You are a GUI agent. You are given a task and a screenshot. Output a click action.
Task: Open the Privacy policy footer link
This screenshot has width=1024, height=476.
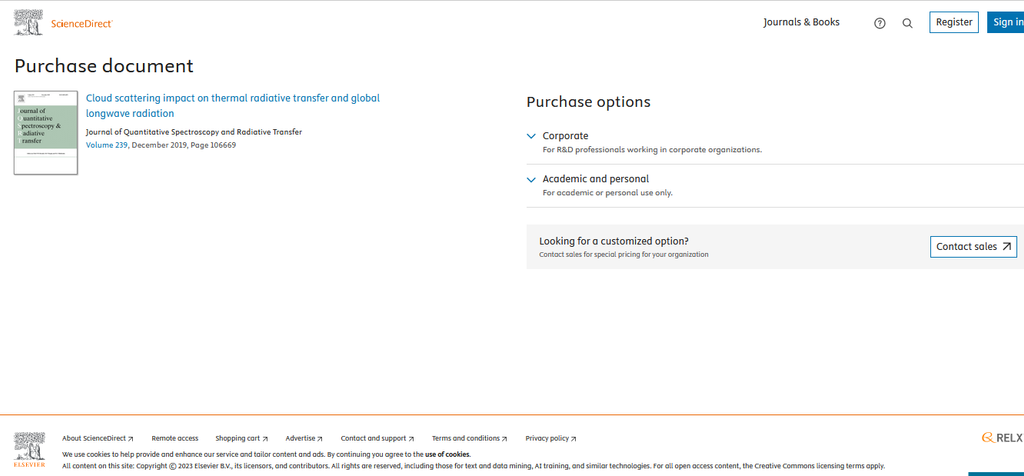tap(550, 438)
